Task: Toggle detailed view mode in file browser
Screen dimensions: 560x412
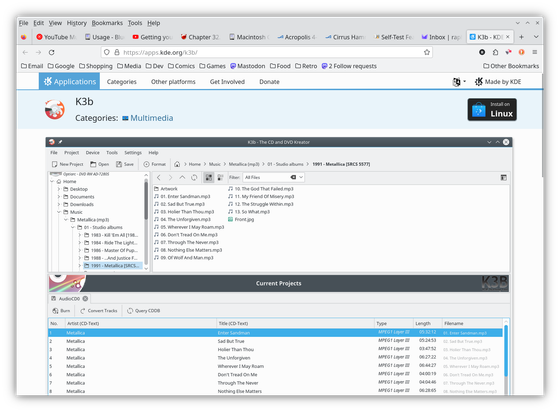Action: (220, 177)
